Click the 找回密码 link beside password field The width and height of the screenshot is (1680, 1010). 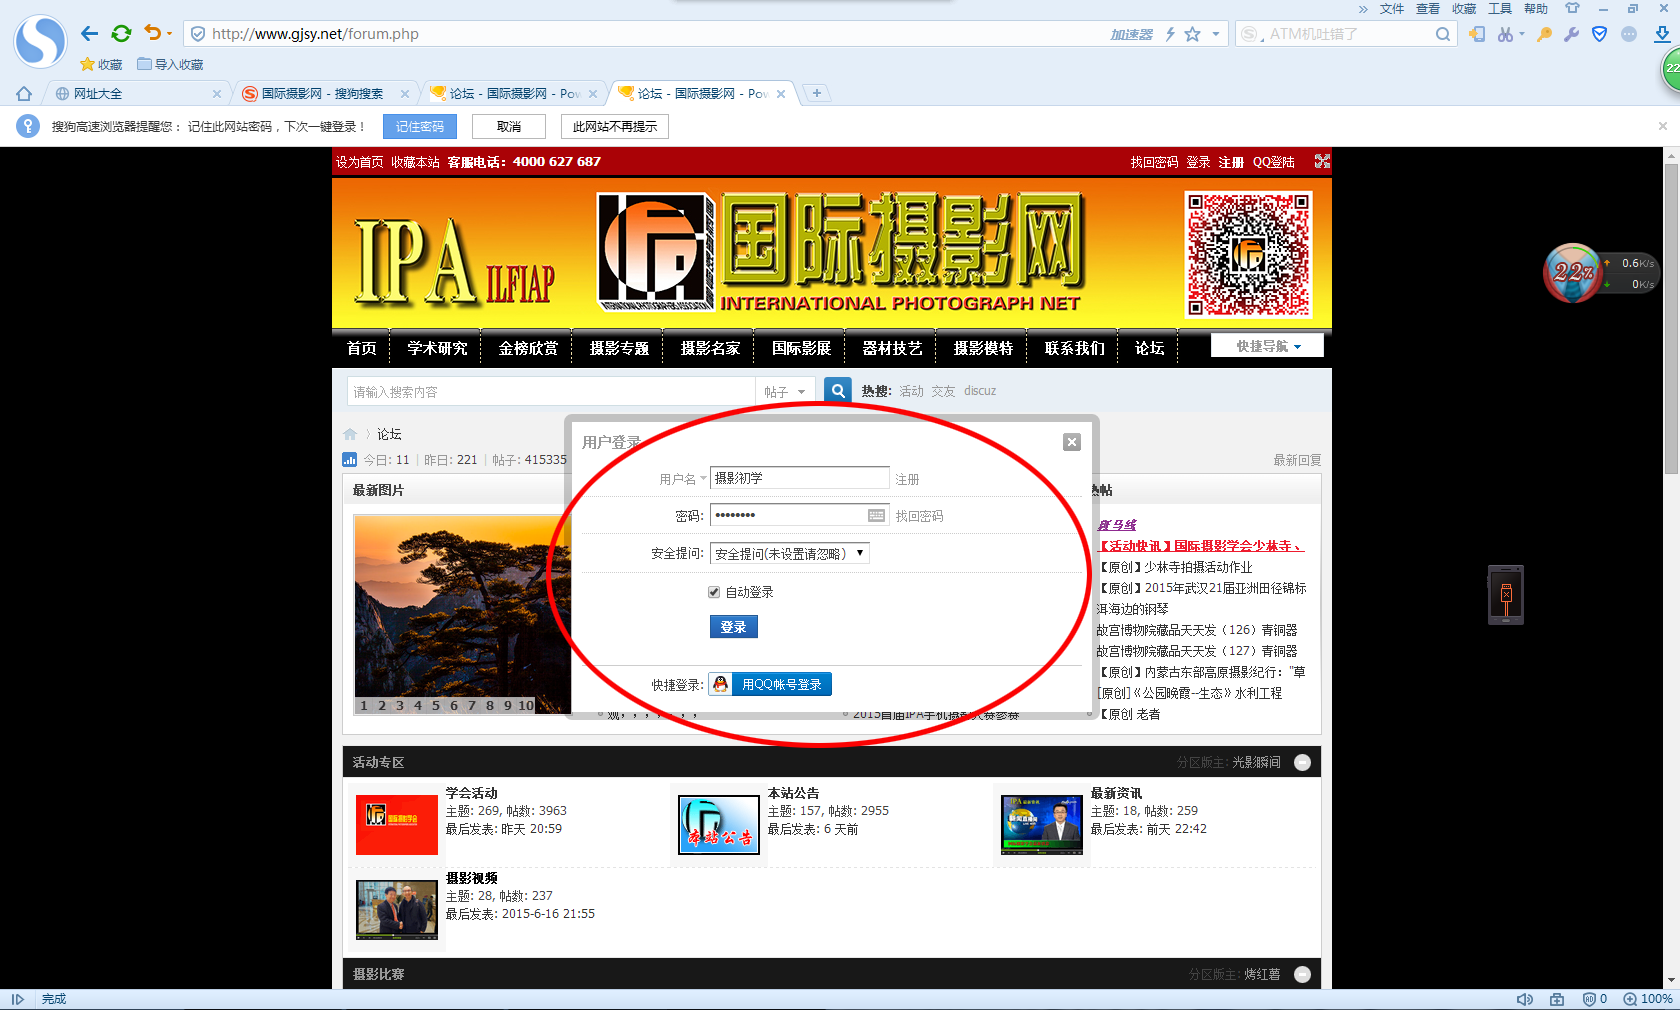click(919, 516)
